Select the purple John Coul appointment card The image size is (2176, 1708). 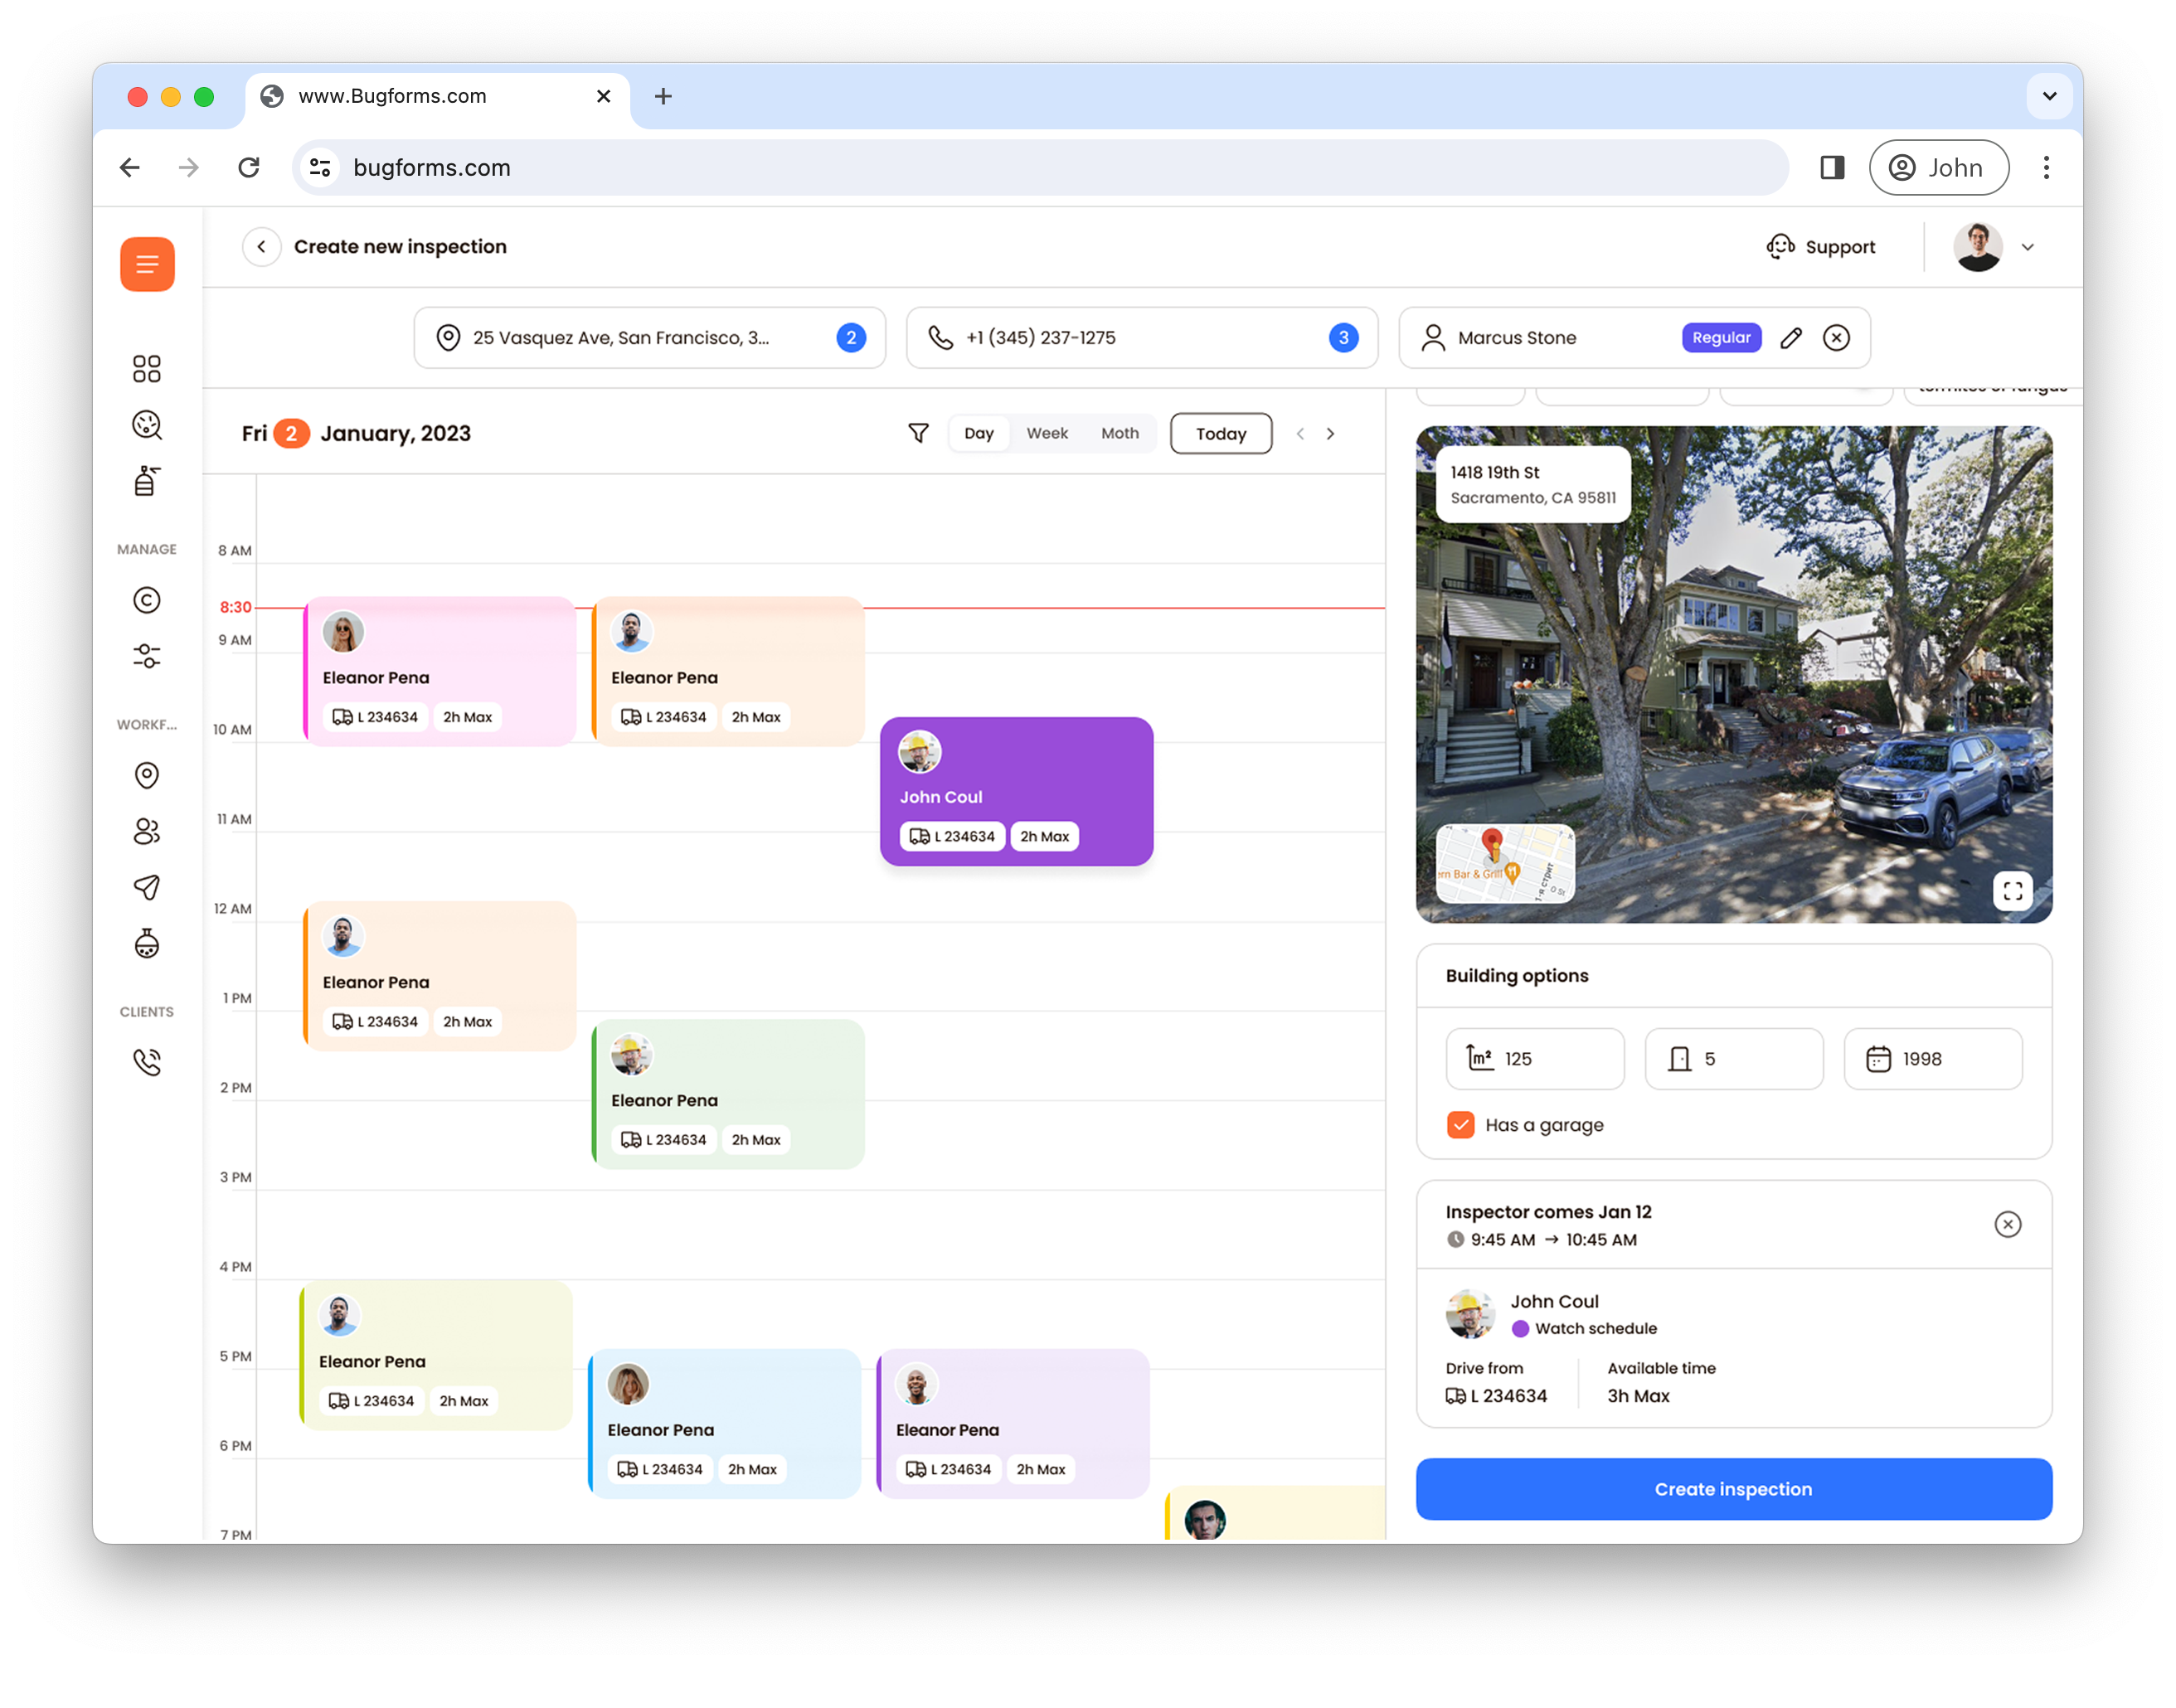point(1016,791)
